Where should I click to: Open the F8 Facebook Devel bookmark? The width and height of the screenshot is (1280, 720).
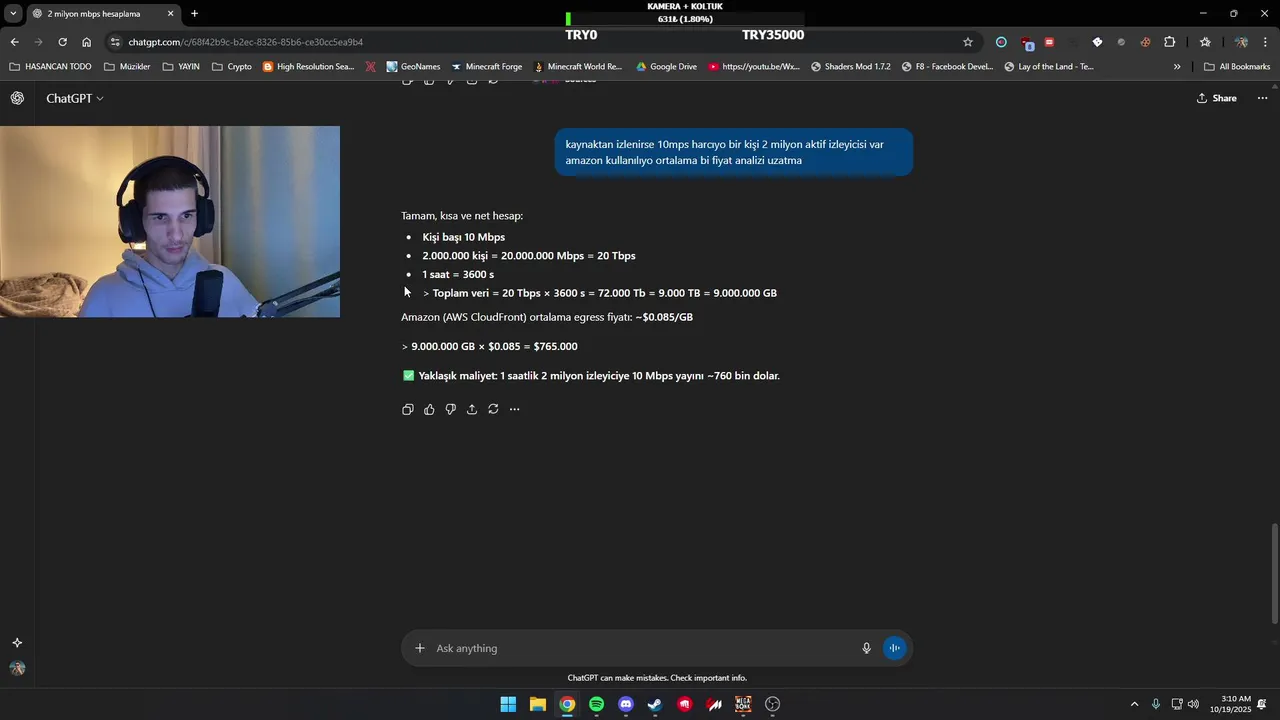(947, 67)
